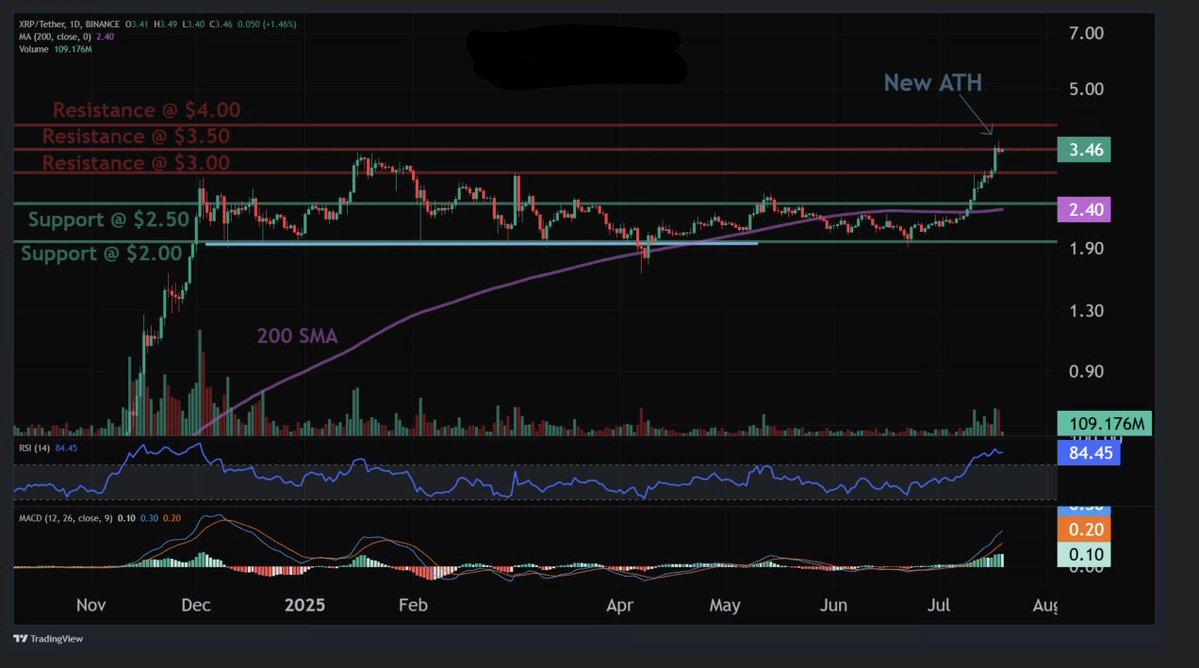Click the XRP/Tether symbol title in legend
1199x668 pixels.
tap(69, 24)
